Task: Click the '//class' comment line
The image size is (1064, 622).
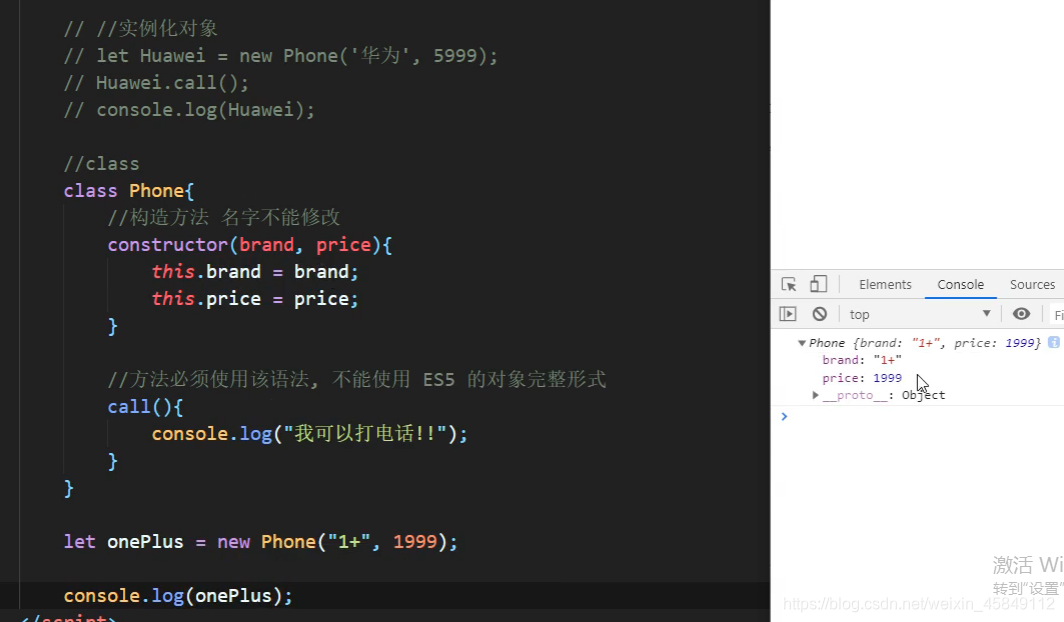Action: click(101, 164)
